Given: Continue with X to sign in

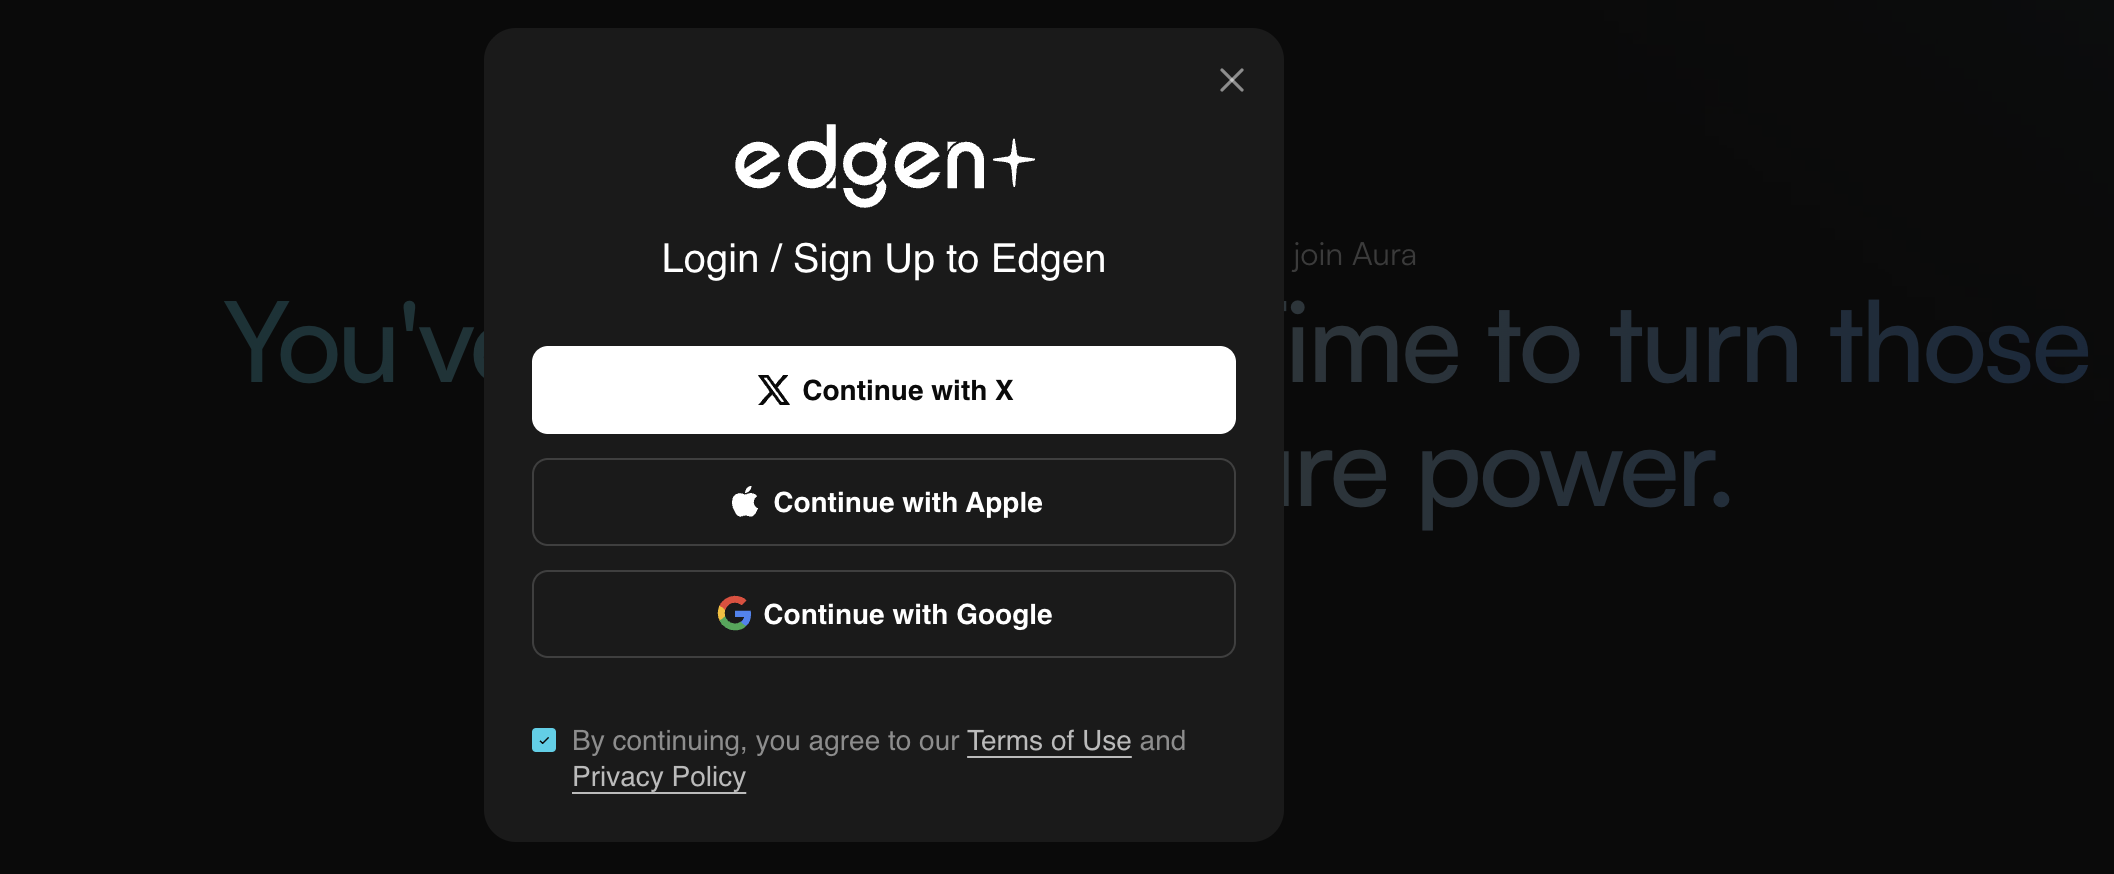Looking at the screenshot, I should (x=884, y=390).
